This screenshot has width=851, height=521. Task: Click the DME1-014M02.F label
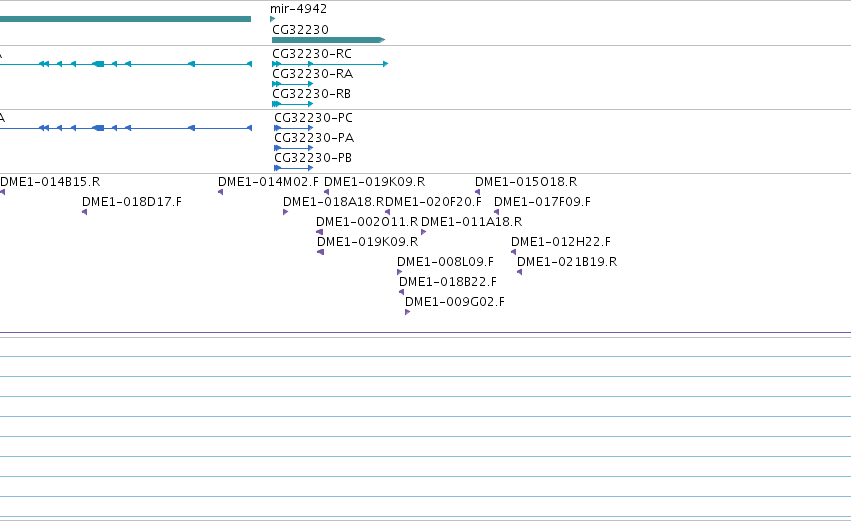point(268,182)
